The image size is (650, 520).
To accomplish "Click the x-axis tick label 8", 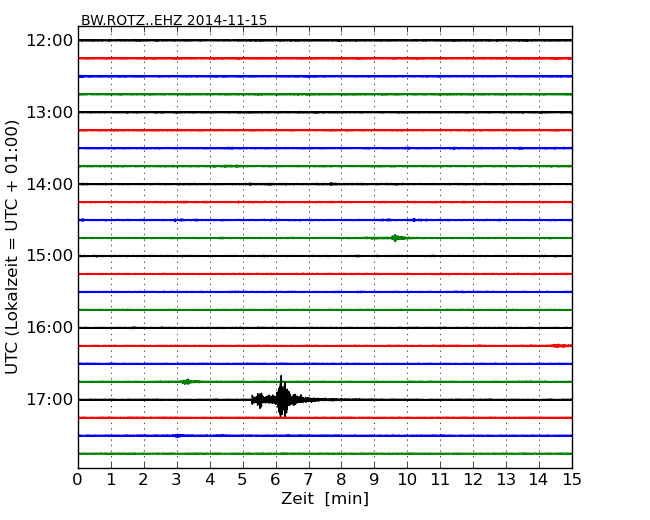I will tap(341, 480).
